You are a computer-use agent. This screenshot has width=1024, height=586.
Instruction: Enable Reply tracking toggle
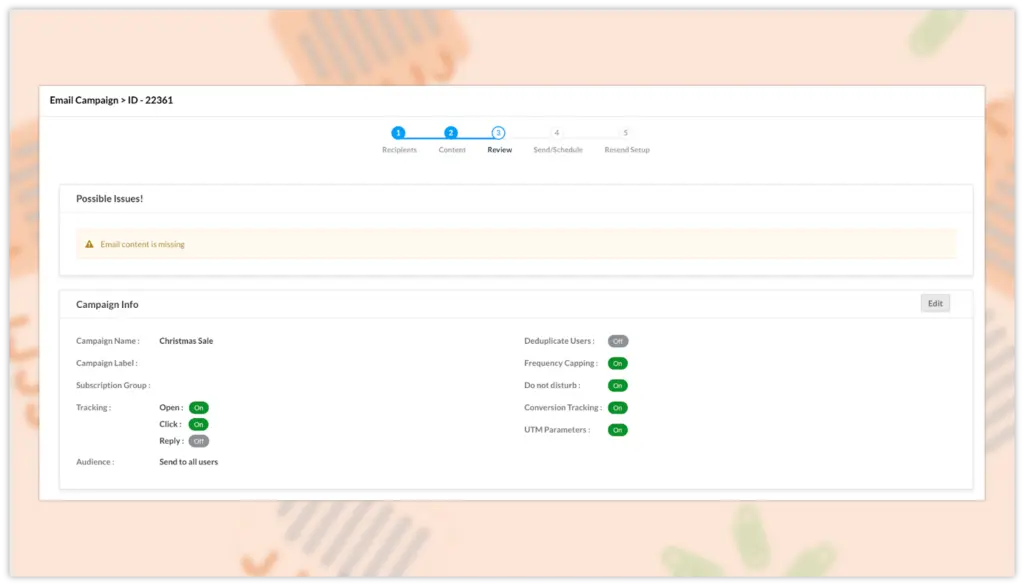(199, 441)
